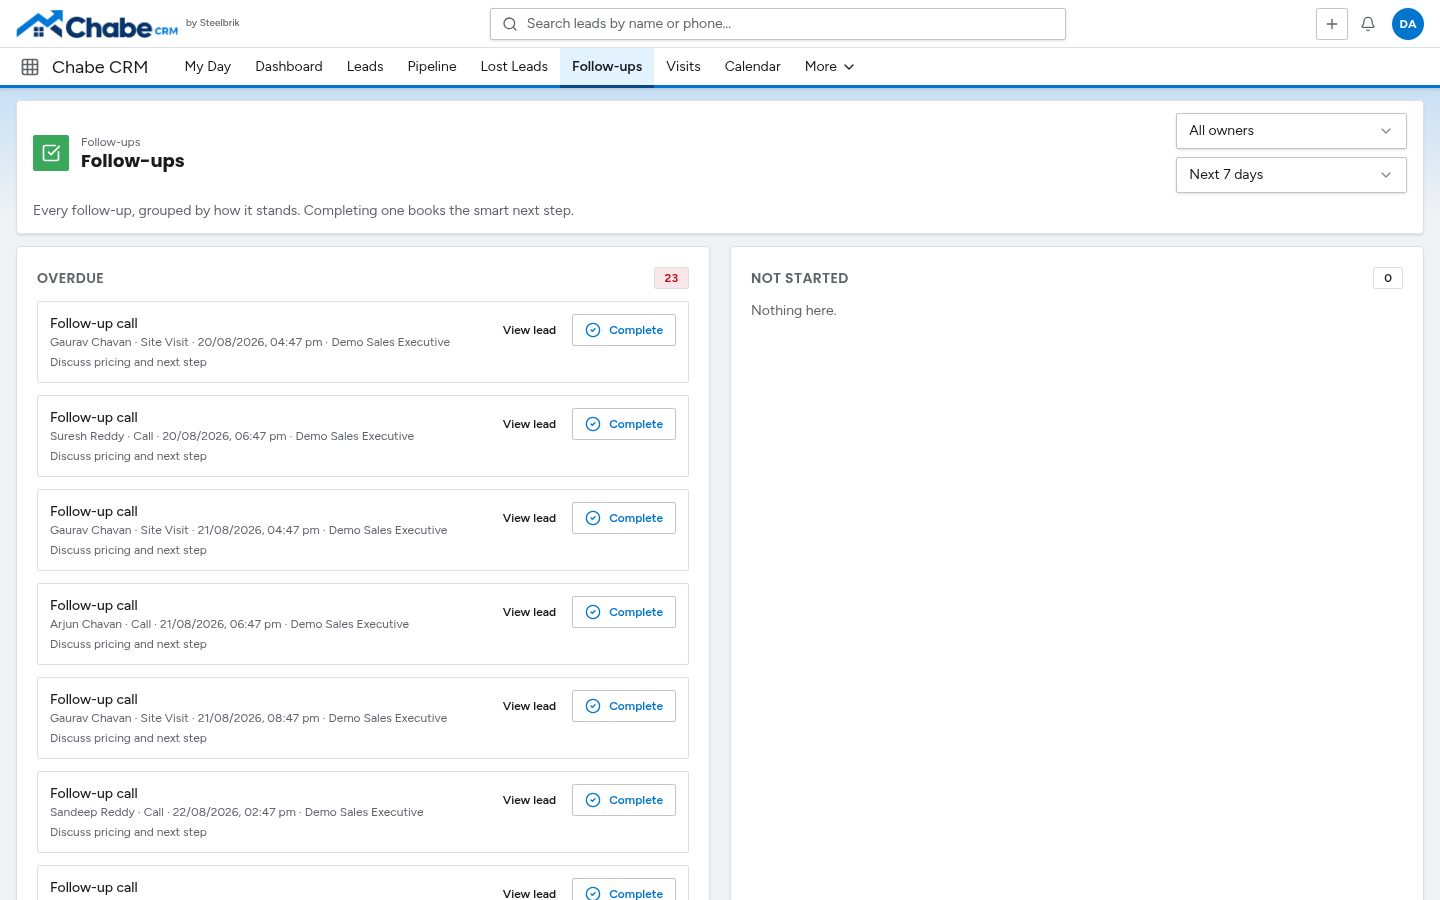Click the overdue count badge 23
1440x900 pixels.
coord(671,278)
